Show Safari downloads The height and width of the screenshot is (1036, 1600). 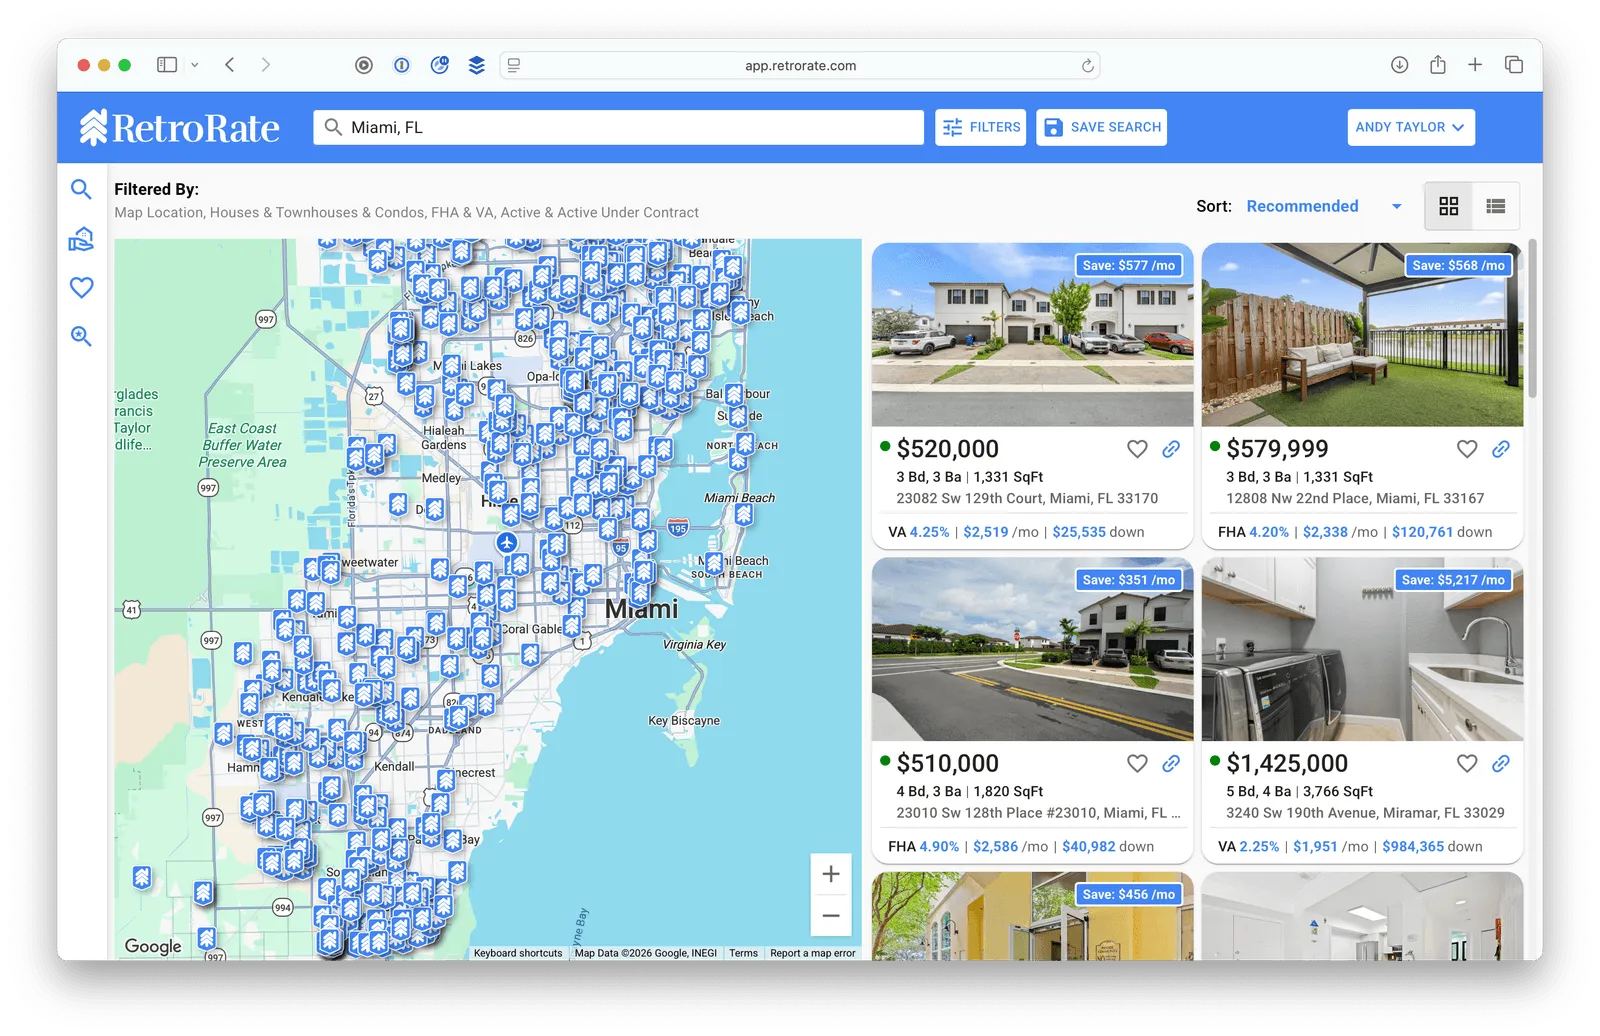(1399, 65)
